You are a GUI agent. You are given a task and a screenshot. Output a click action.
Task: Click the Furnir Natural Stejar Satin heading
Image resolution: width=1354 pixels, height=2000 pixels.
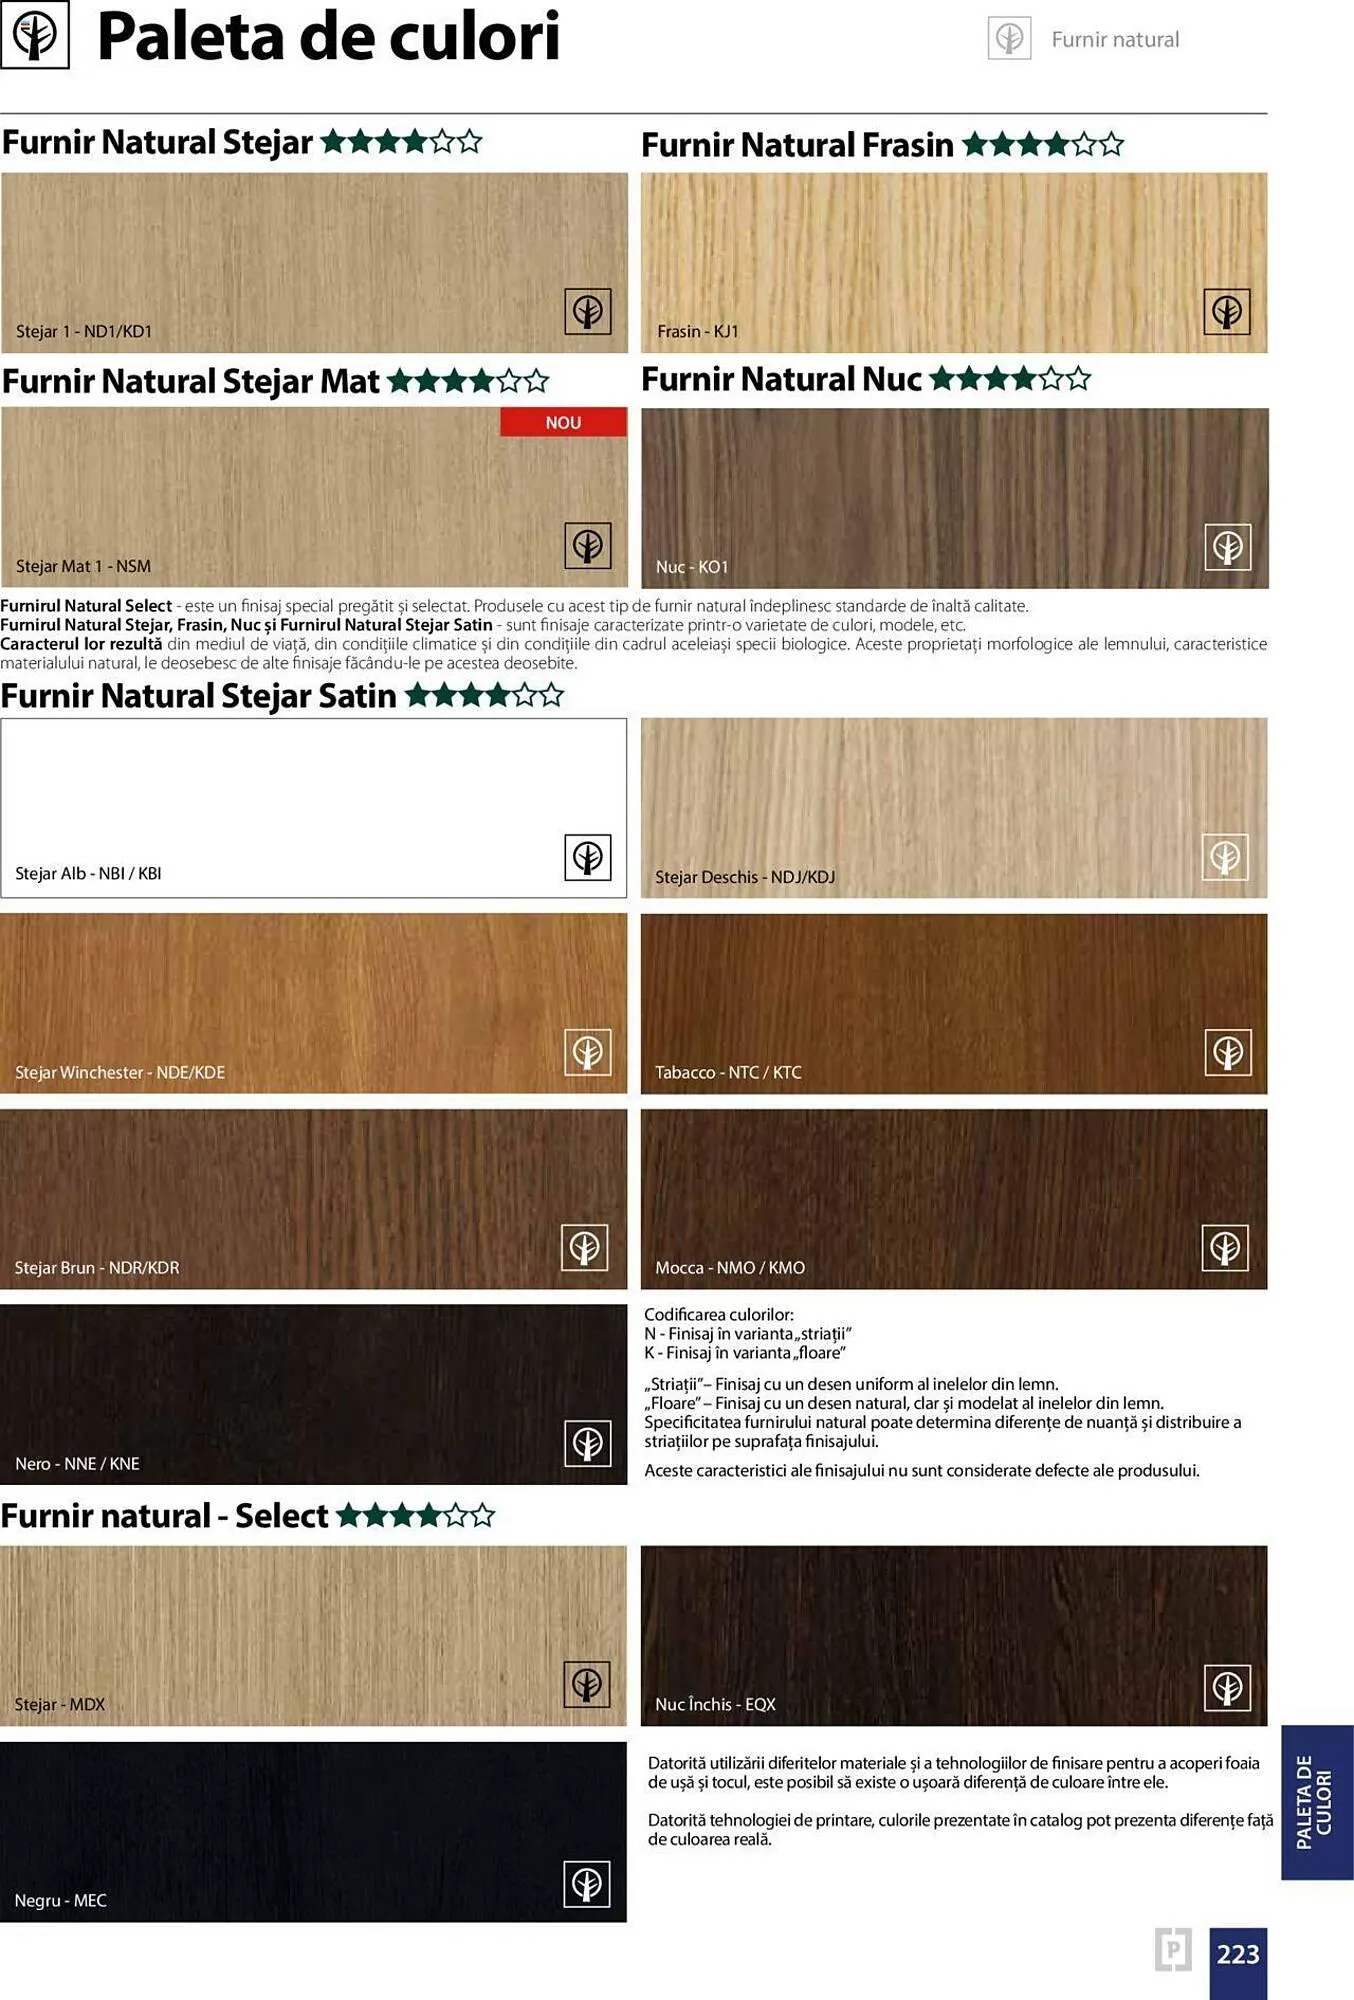pyautogui.click(x=198, y=695)
